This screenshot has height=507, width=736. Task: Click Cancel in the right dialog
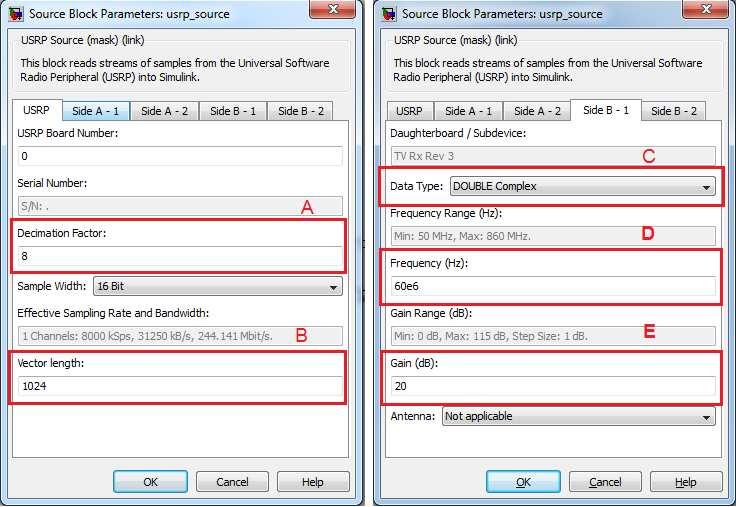605,482
